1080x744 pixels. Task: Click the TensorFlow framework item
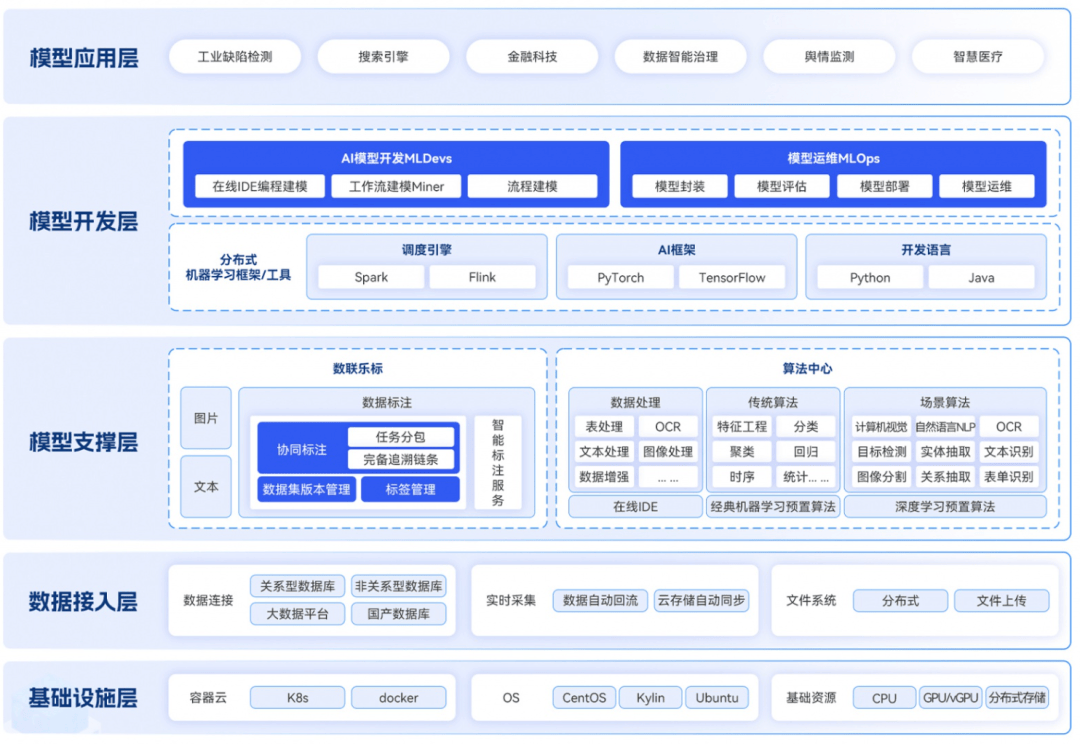[x=735, y=277]
